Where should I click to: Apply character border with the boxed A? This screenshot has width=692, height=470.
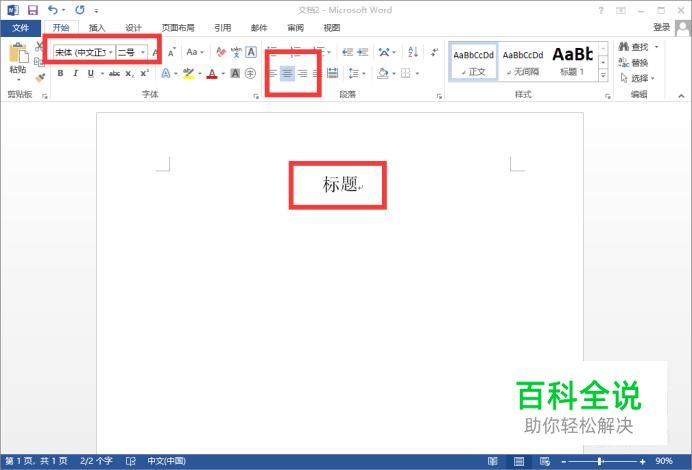point(251,52)
